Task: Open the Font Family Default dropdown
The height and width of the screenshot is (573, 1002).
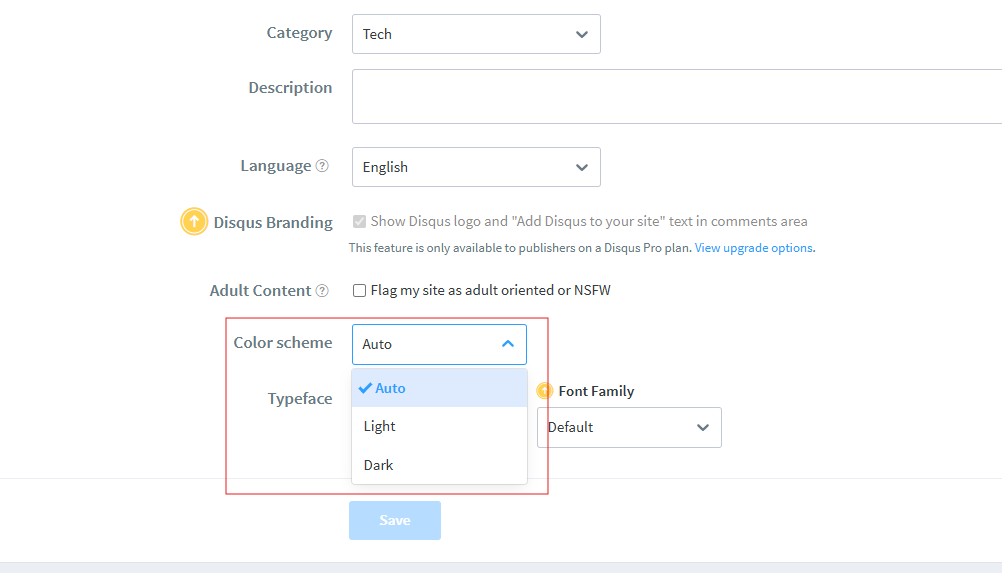Action: pos(629,427)
